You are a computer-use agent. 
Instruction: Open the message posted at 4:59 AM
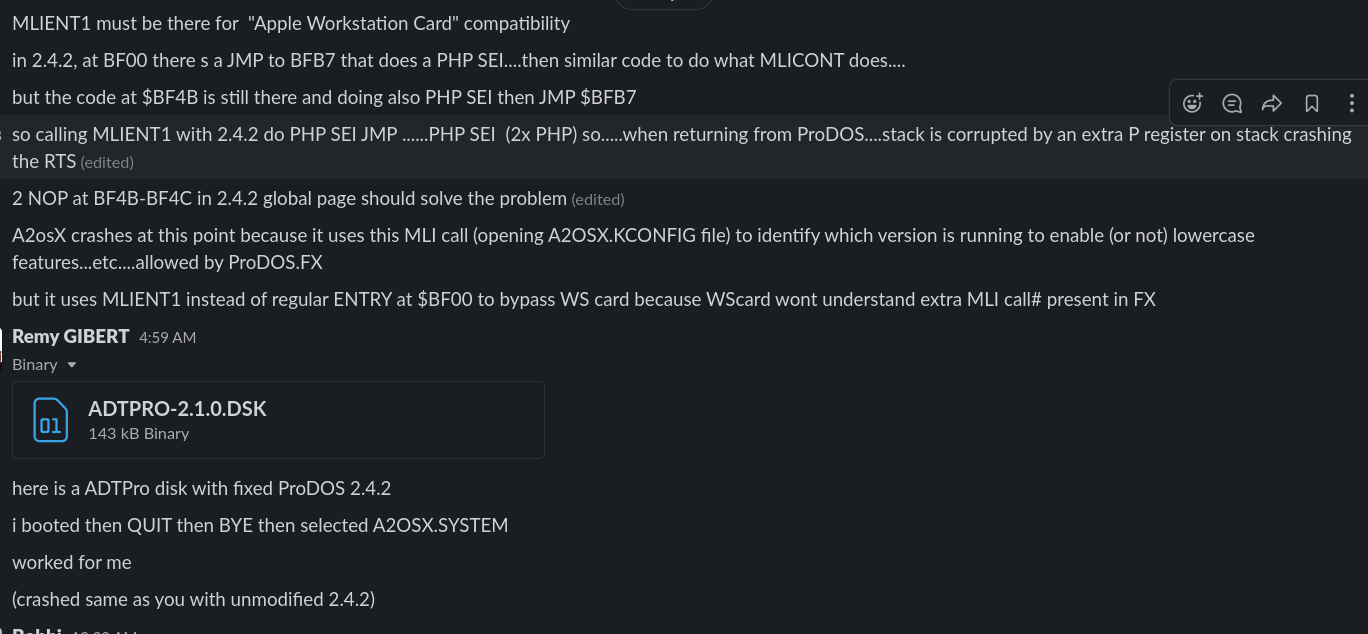167,337
